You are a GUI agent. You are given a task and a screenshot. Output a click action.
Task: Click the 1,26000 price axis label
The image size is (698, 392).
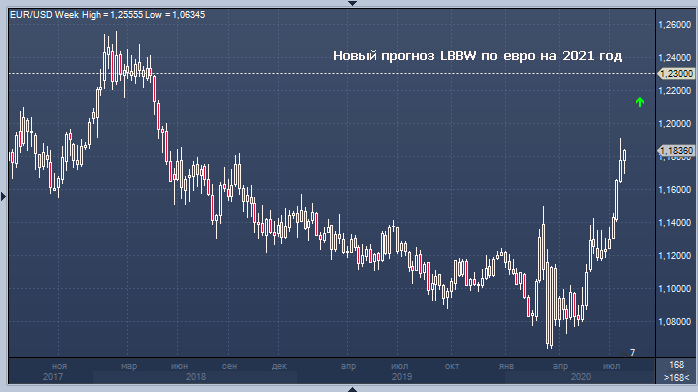[x=674, y=25]
